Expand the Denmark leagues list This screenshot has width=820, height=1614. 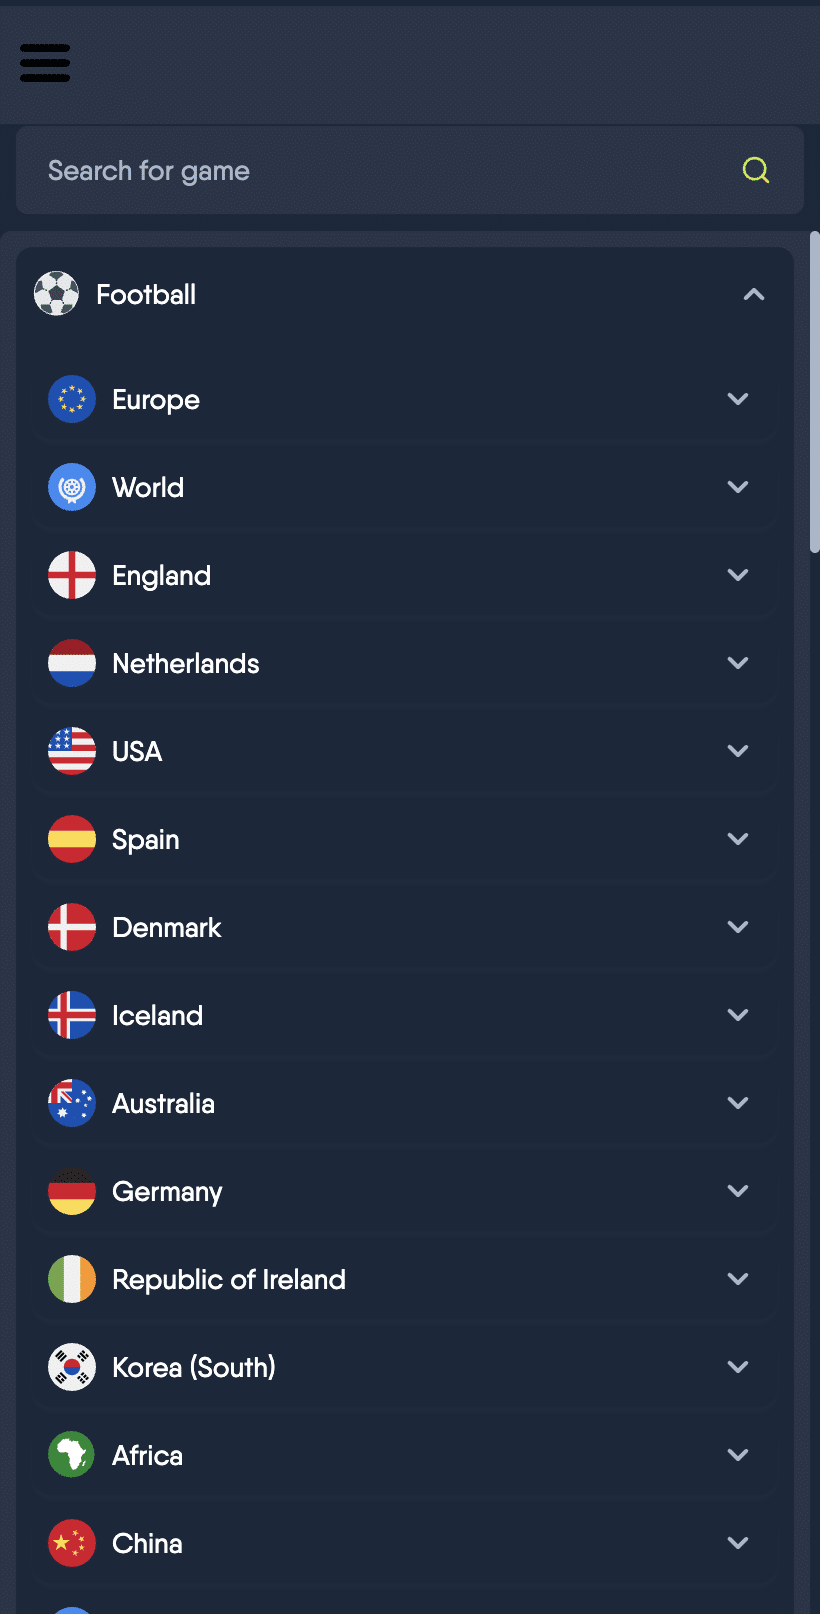click(x=737, y=927)
